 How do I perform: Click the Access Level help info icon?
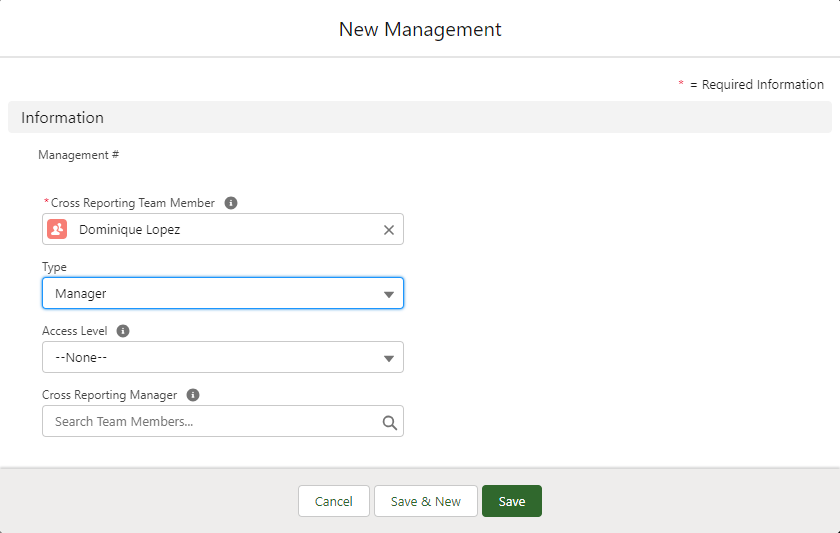pos(123,331)
